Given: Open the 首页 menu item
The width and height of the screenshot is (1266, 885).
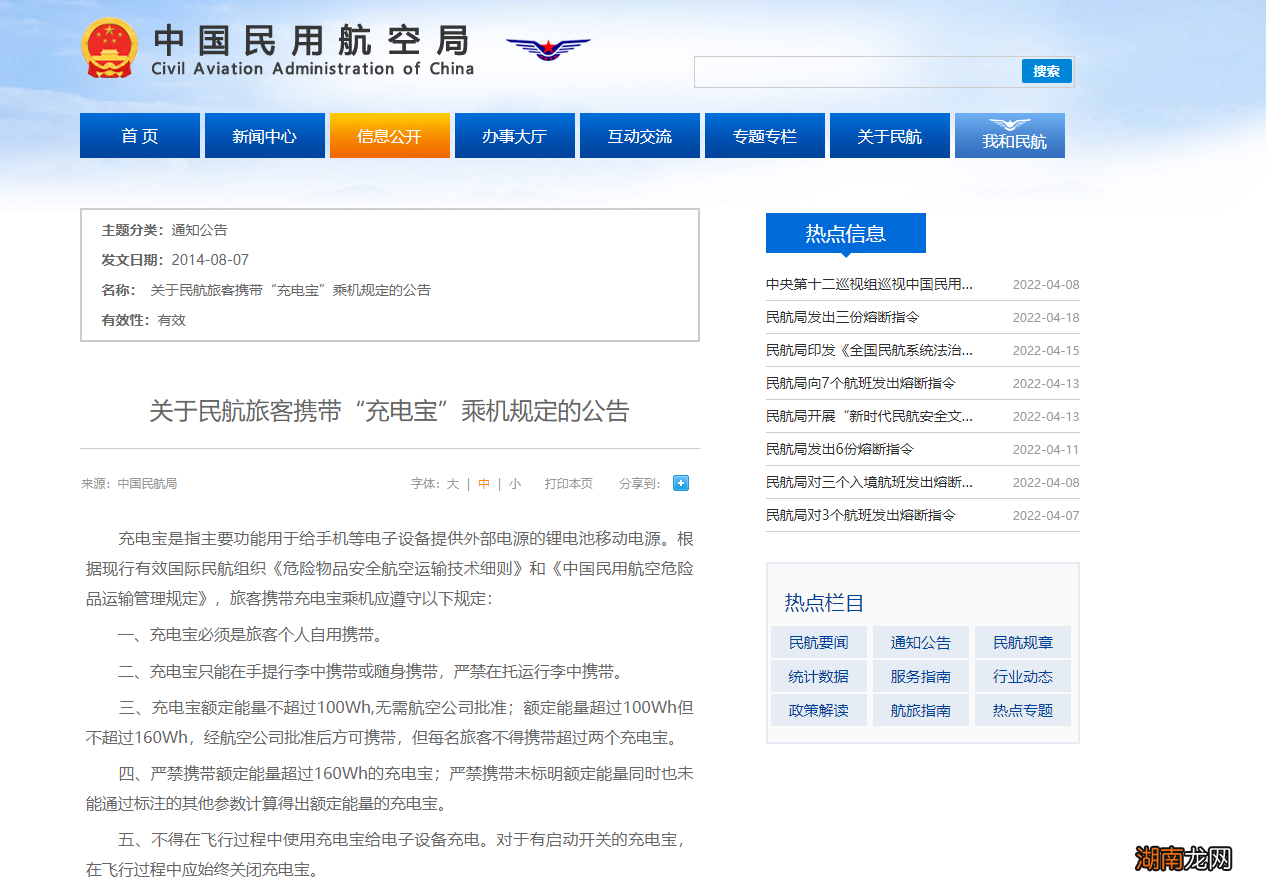Looking at the screenshot, I should point(139,135).
